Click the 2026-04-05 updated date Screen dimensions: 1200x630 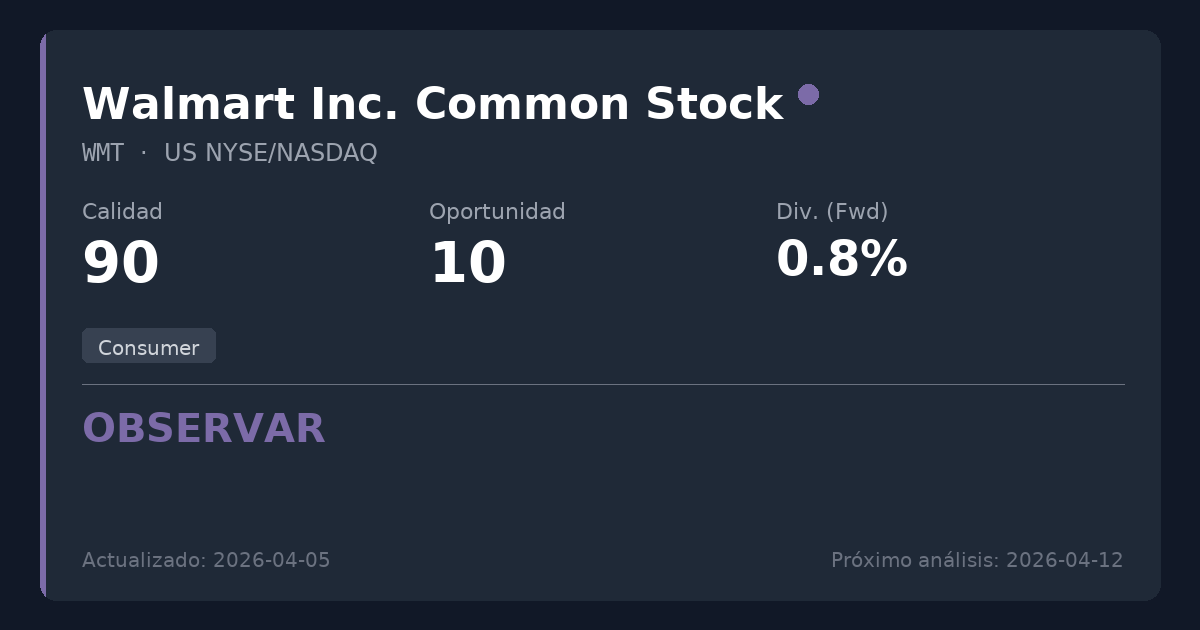(271, 560)
